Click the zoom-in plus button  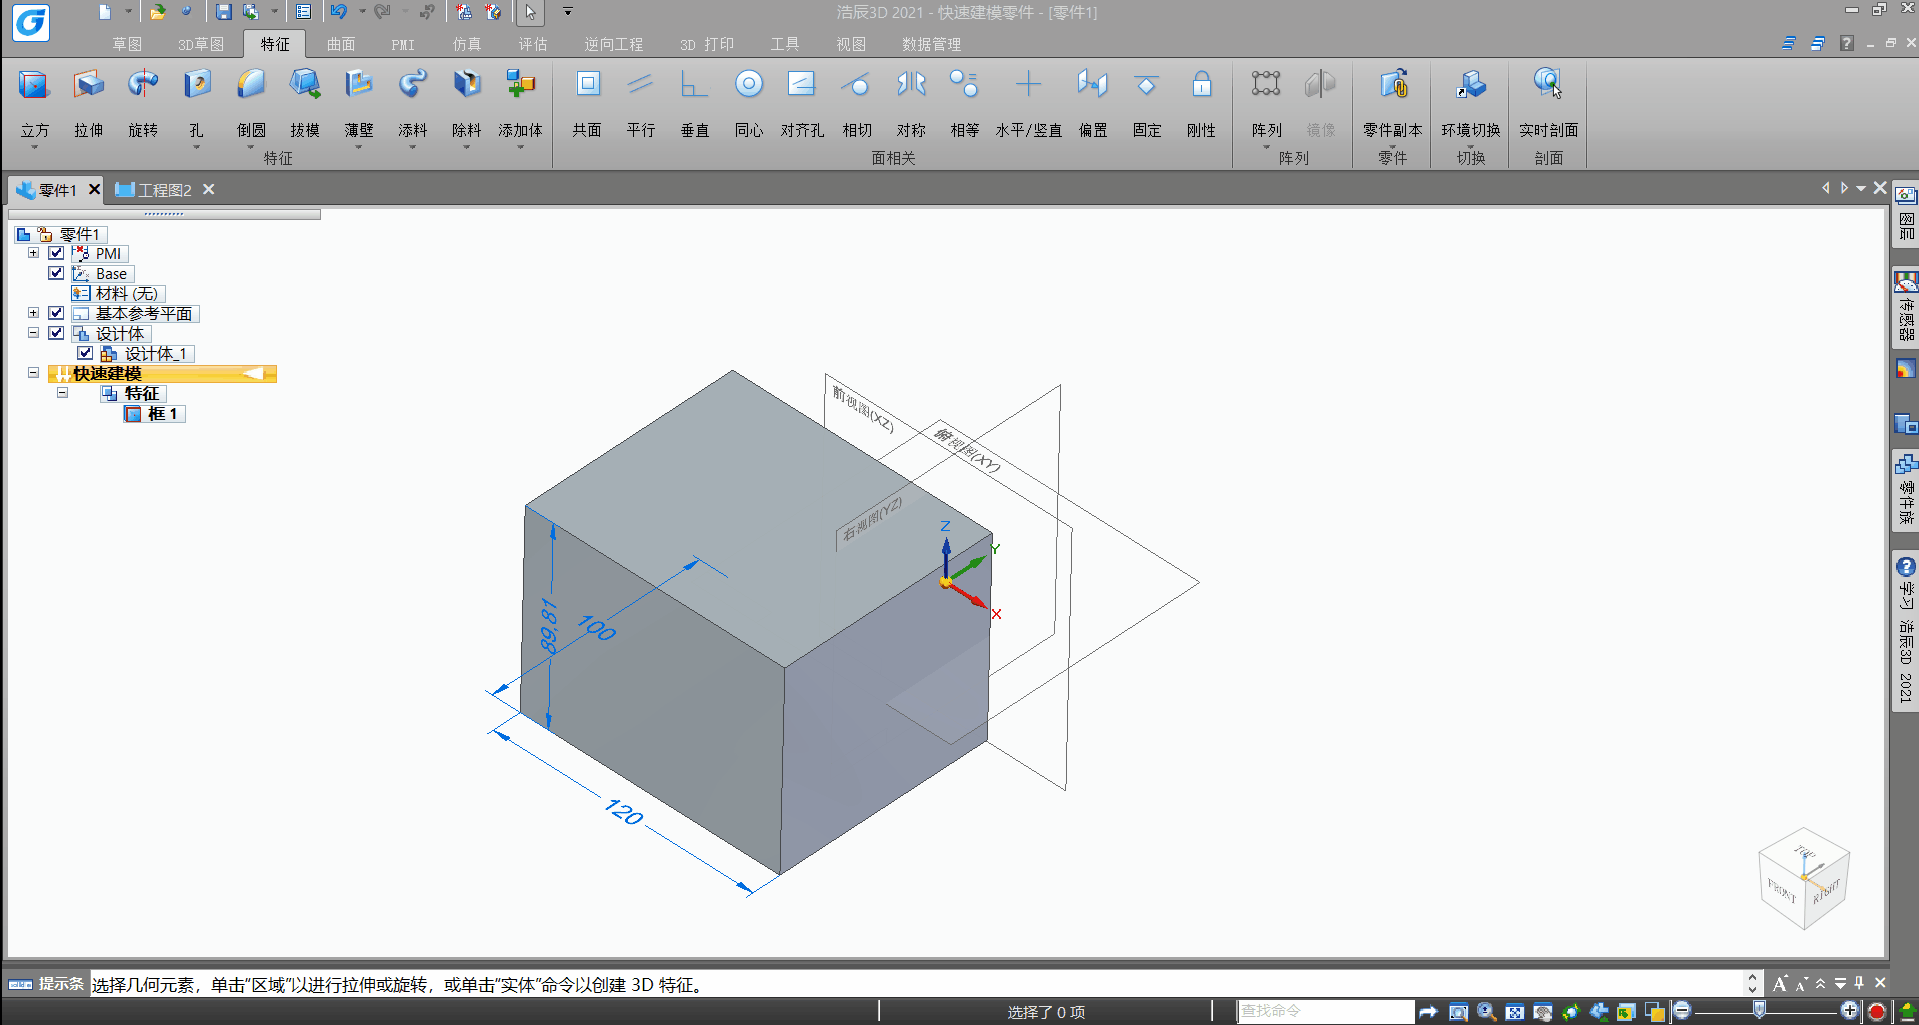pyautogui.click(x=1849, y=1010)
